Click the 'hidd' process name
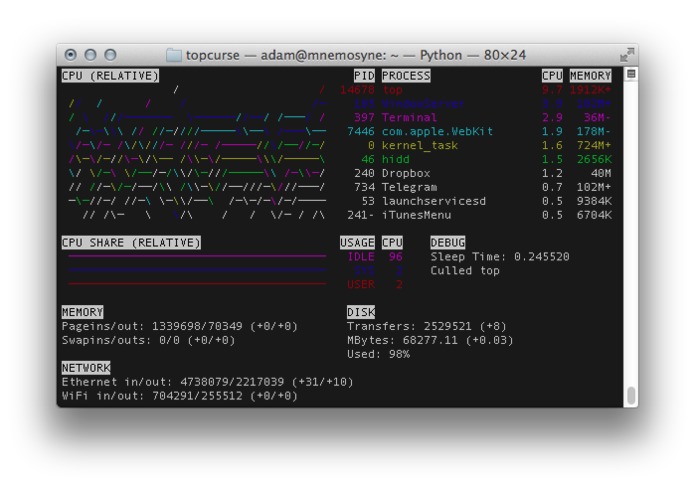695x494 pixels. click(x=396, y=159)
